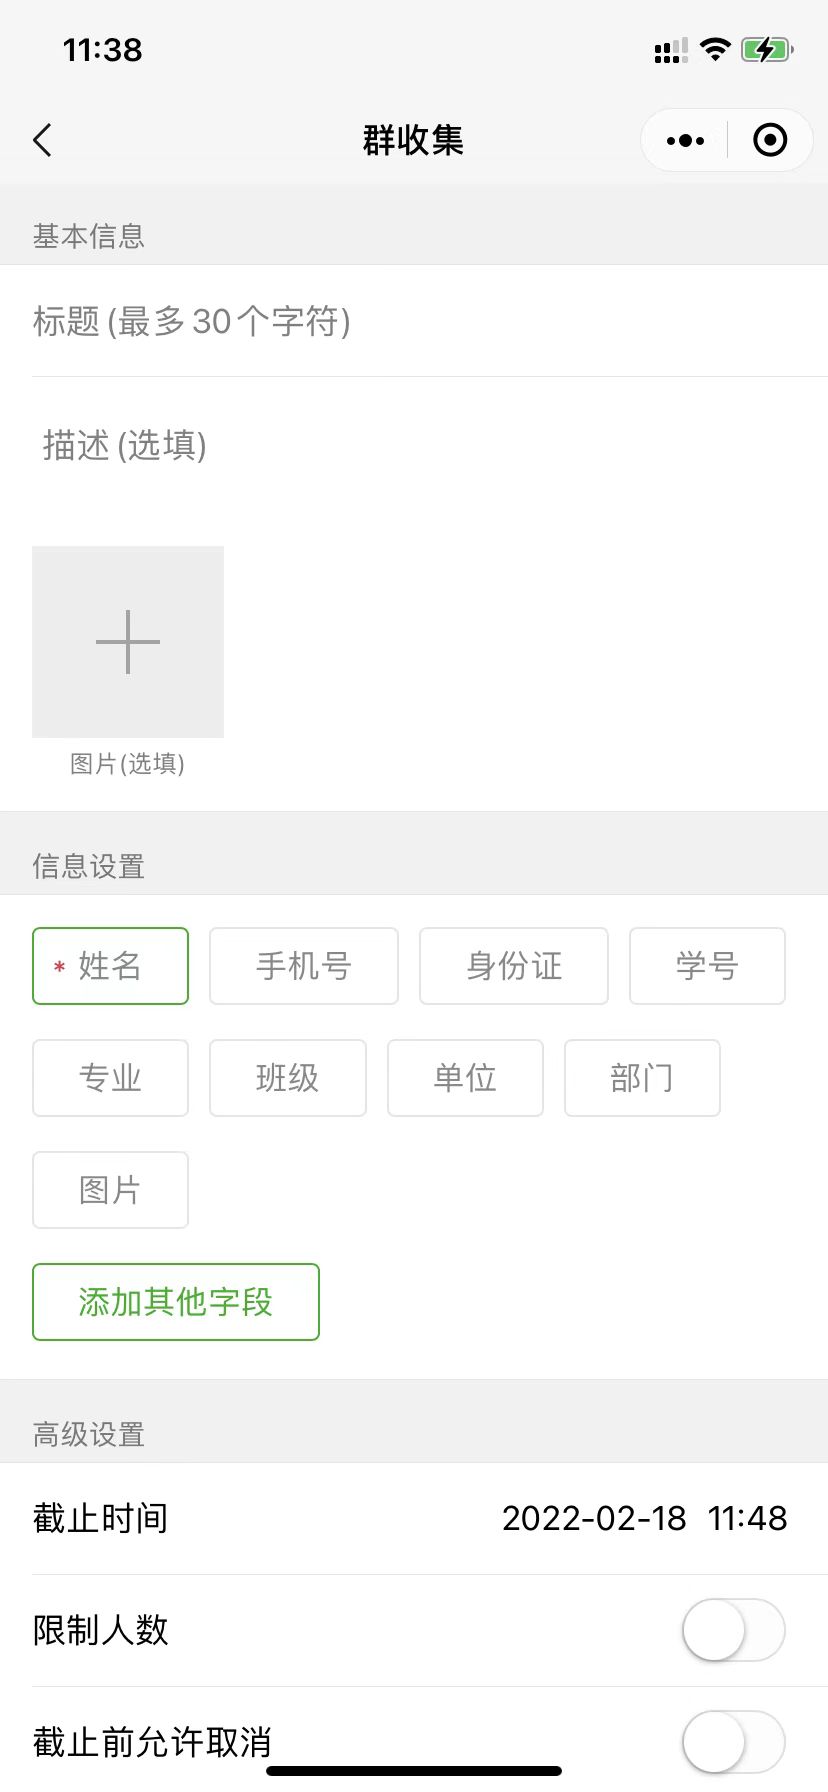
Task: Select the 班级 field option
Action: [x=287, y=1078]
